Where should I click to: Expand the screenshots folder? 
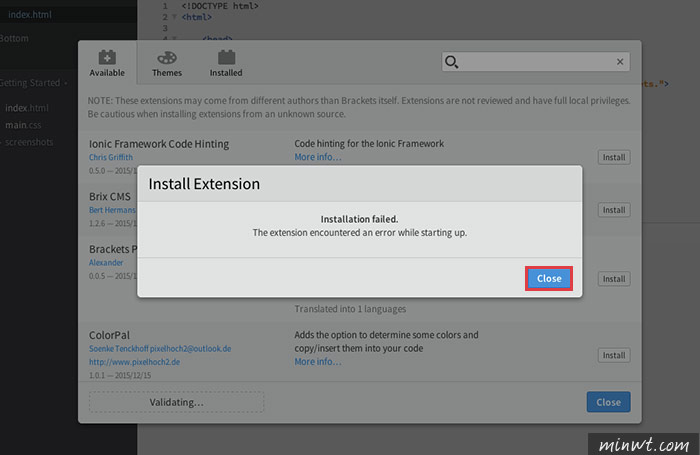[x=29, y=142]
